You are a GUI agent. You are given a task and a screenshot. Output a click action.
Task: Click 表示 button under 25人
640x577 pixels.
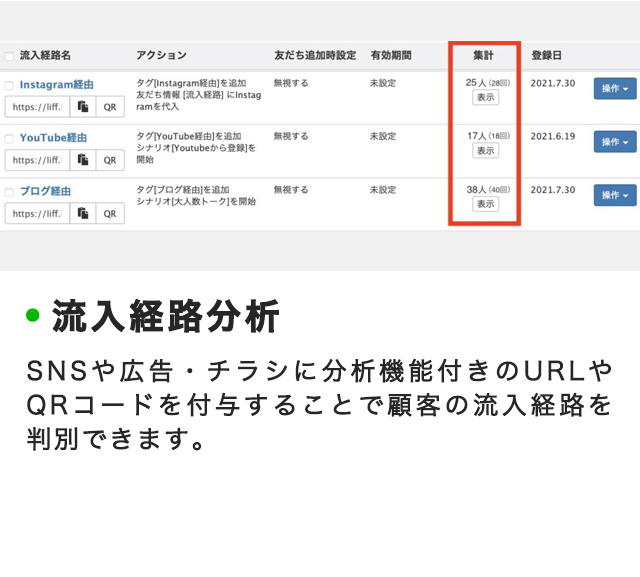[485, 98]
